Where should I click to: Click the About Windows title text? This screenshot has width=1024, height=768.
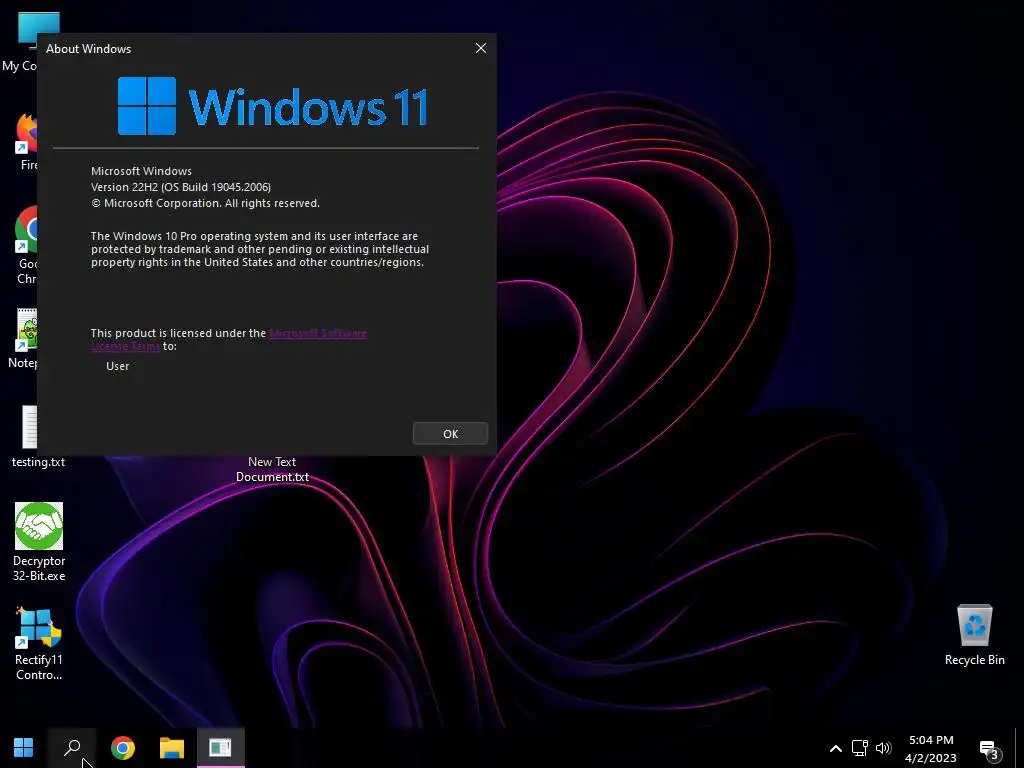(x=88, y=49)
